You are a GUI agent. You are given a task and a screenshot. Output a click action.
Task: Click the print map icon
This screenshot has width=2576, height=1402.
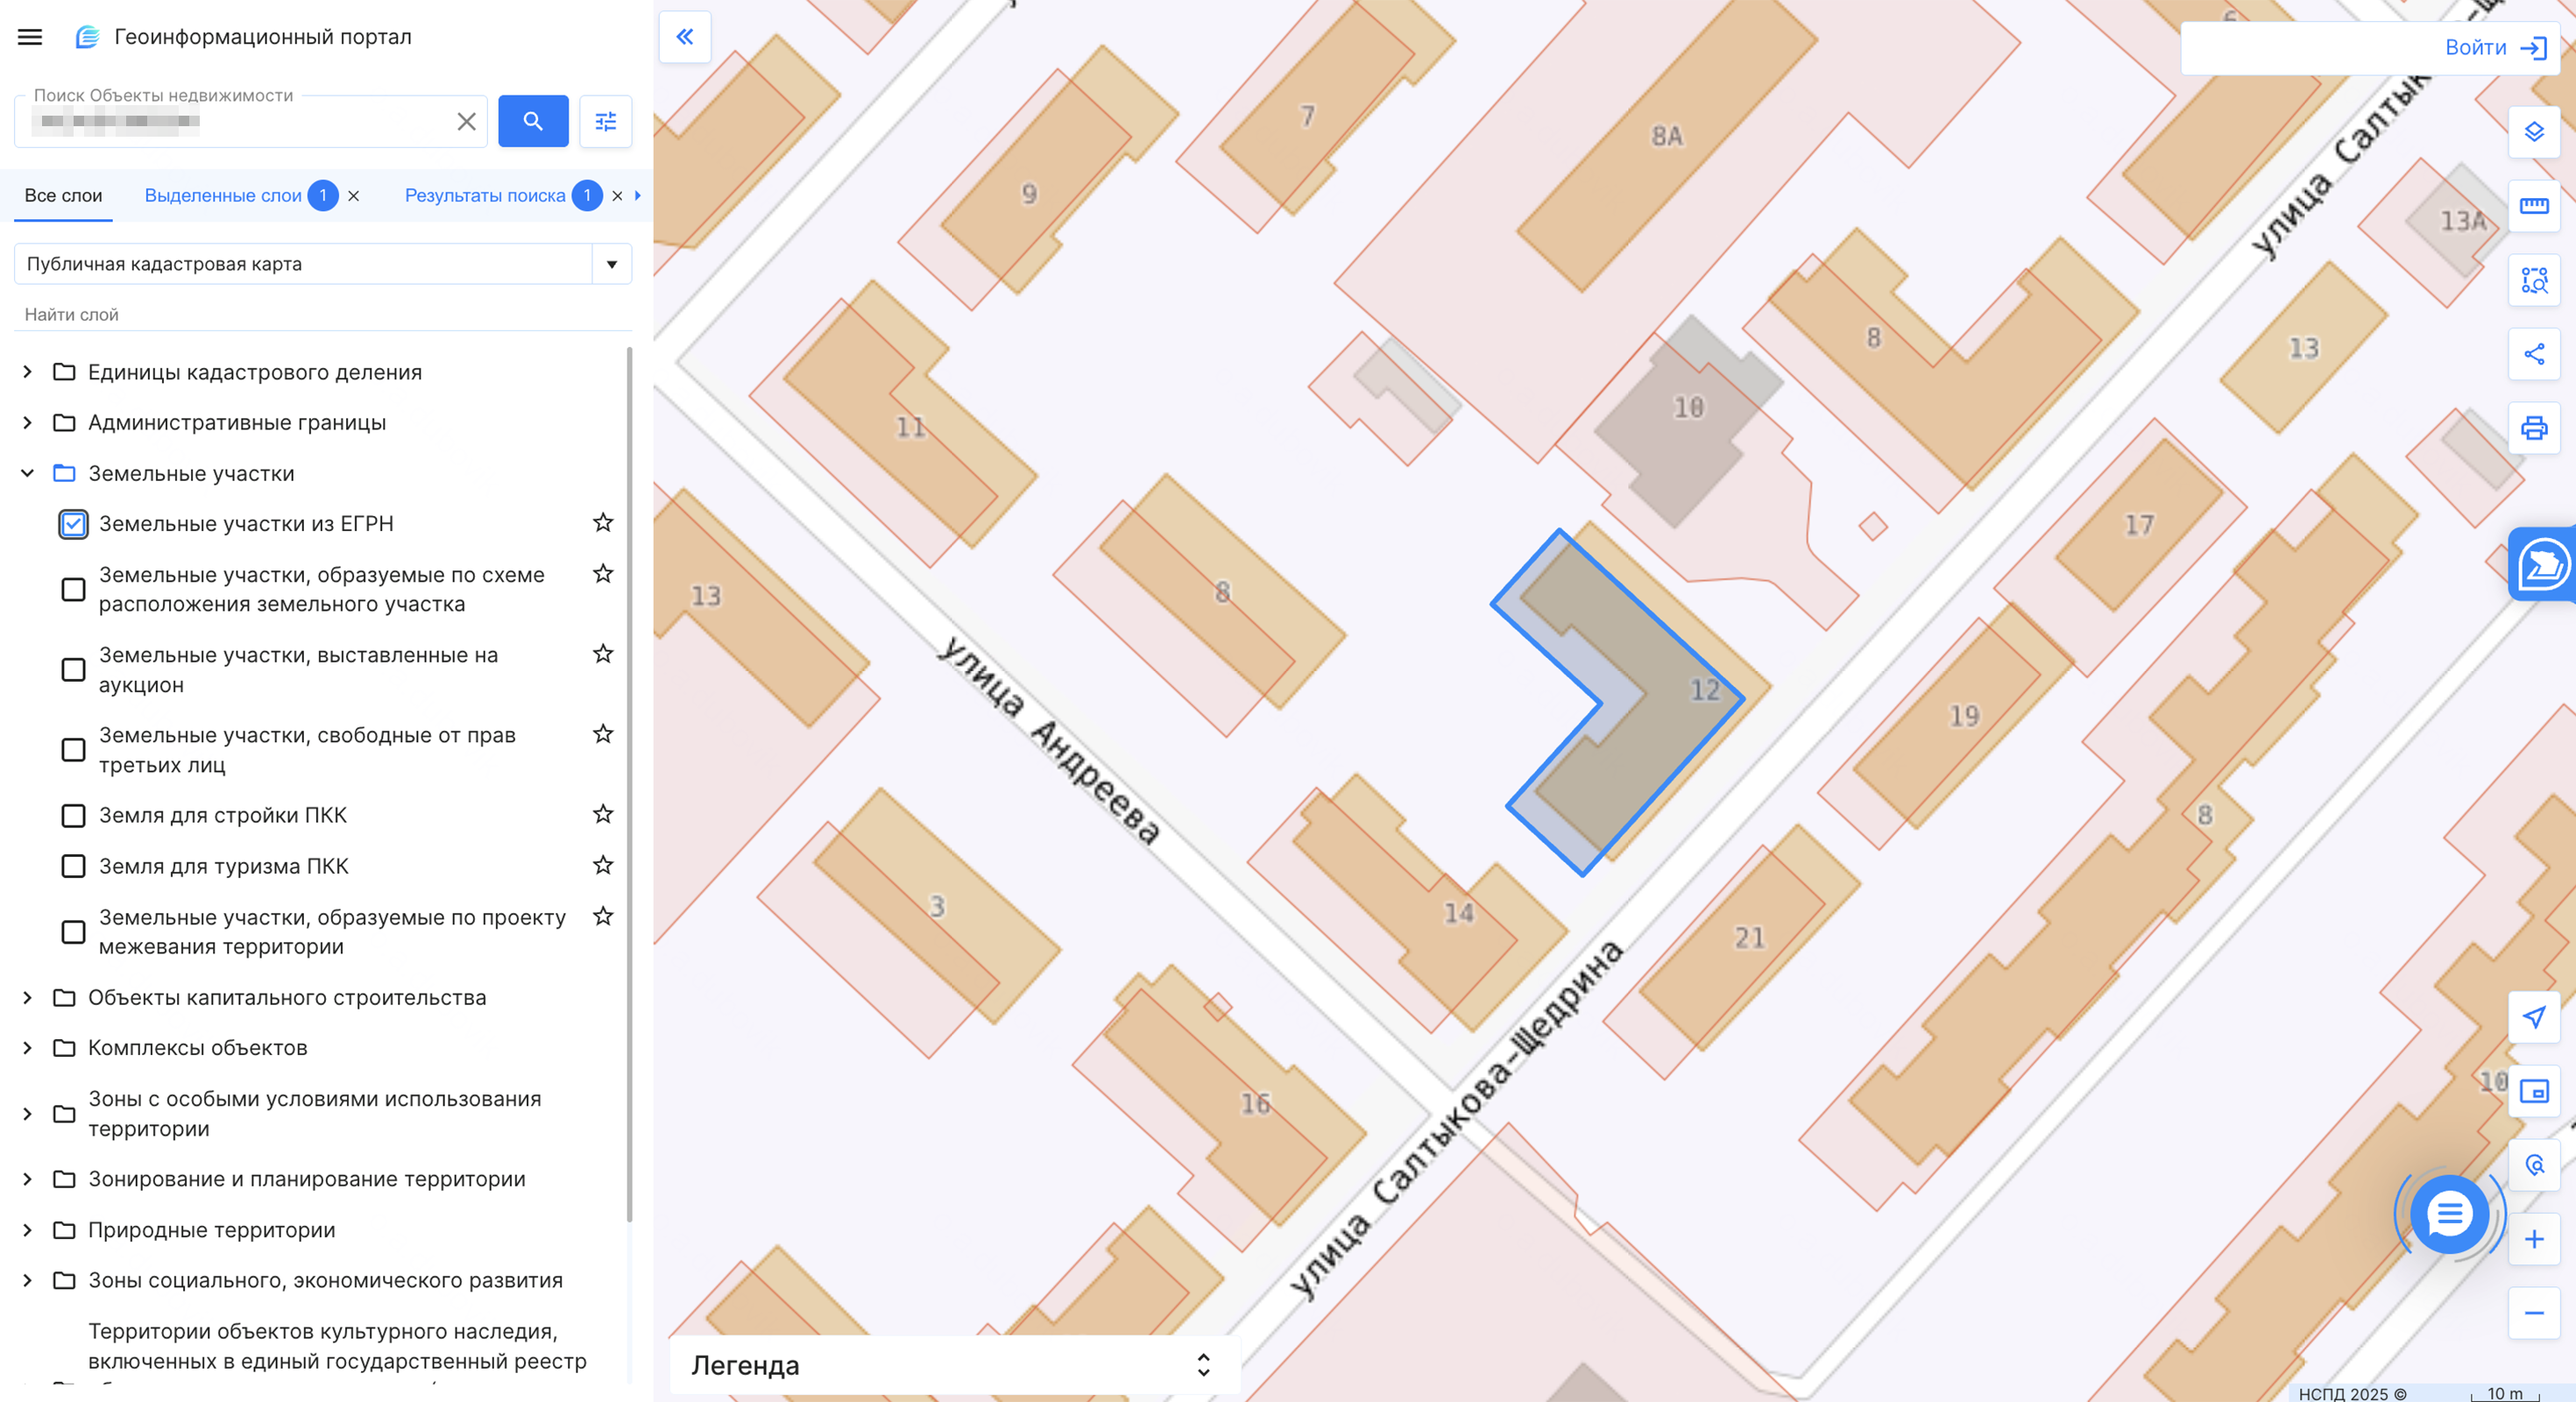pyautogui.click(x=2533, y=428)
